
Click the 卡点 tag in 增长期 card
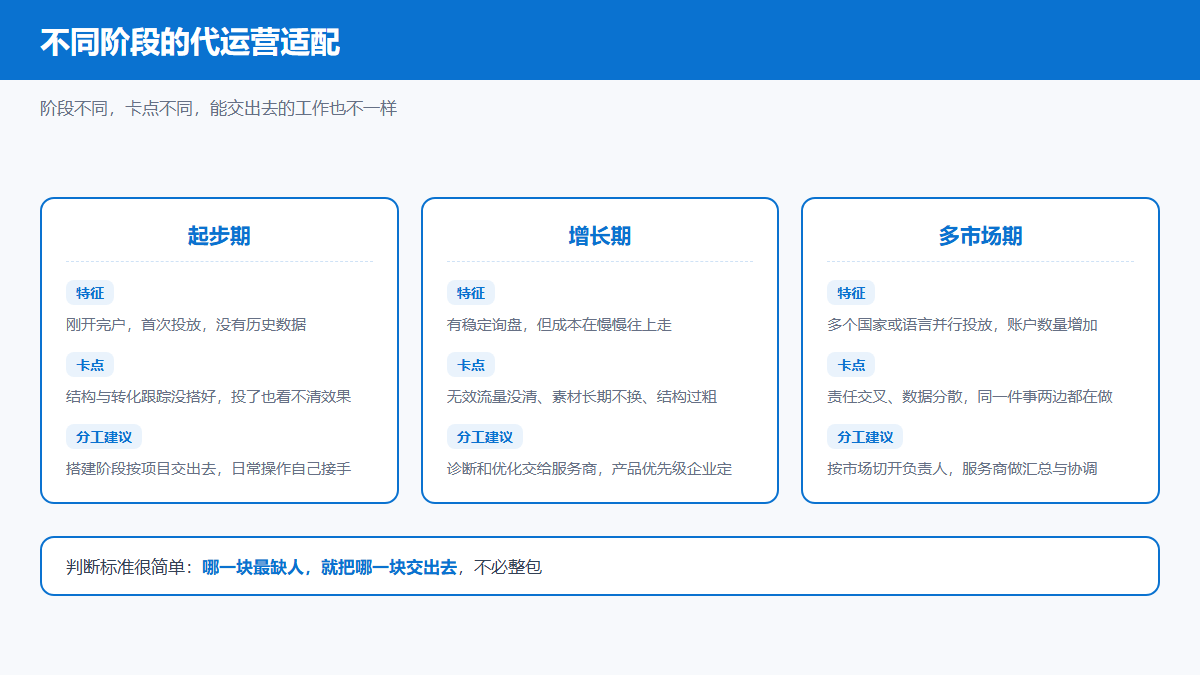coord(471,365)
